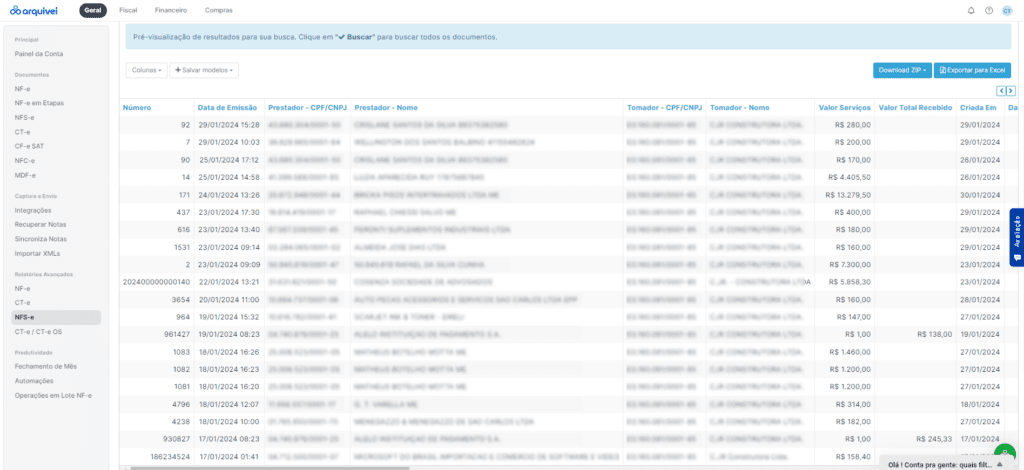The image size is (1024, 470).
Task: Open Recuperar Notas
Action: coord(40,225)
